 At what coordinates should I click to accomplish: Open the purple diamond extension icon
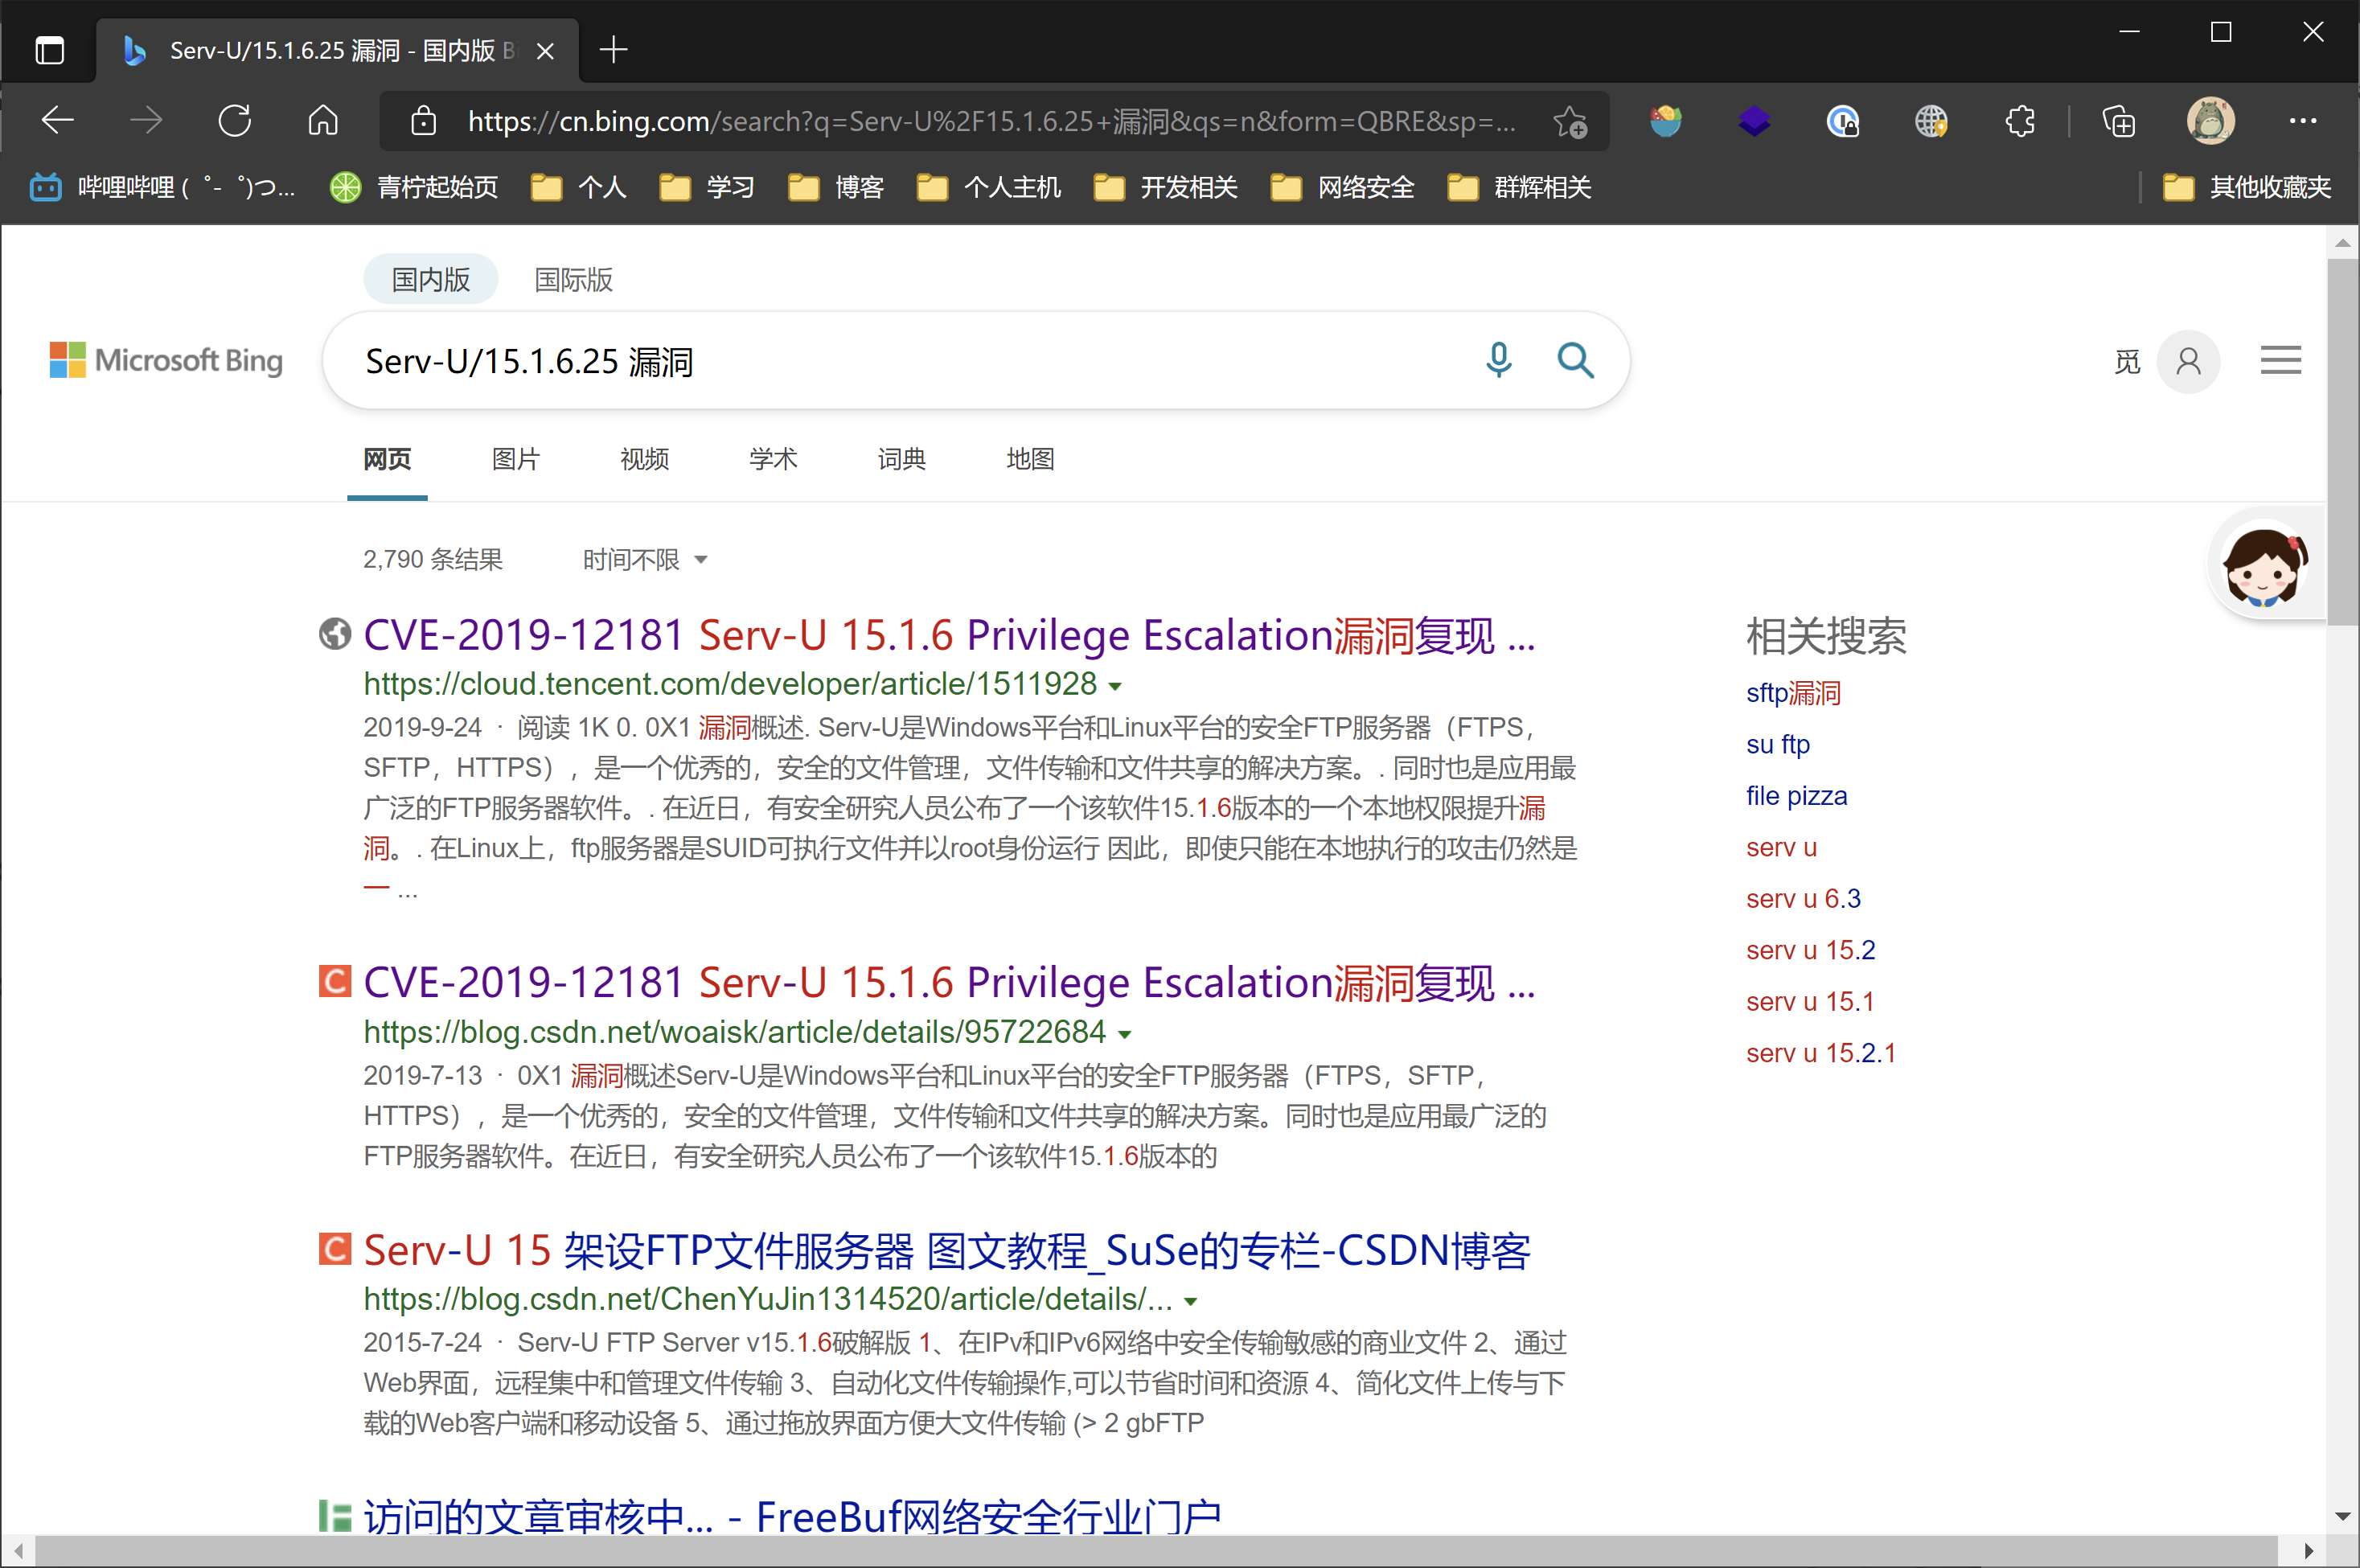tap(1754, 121)
